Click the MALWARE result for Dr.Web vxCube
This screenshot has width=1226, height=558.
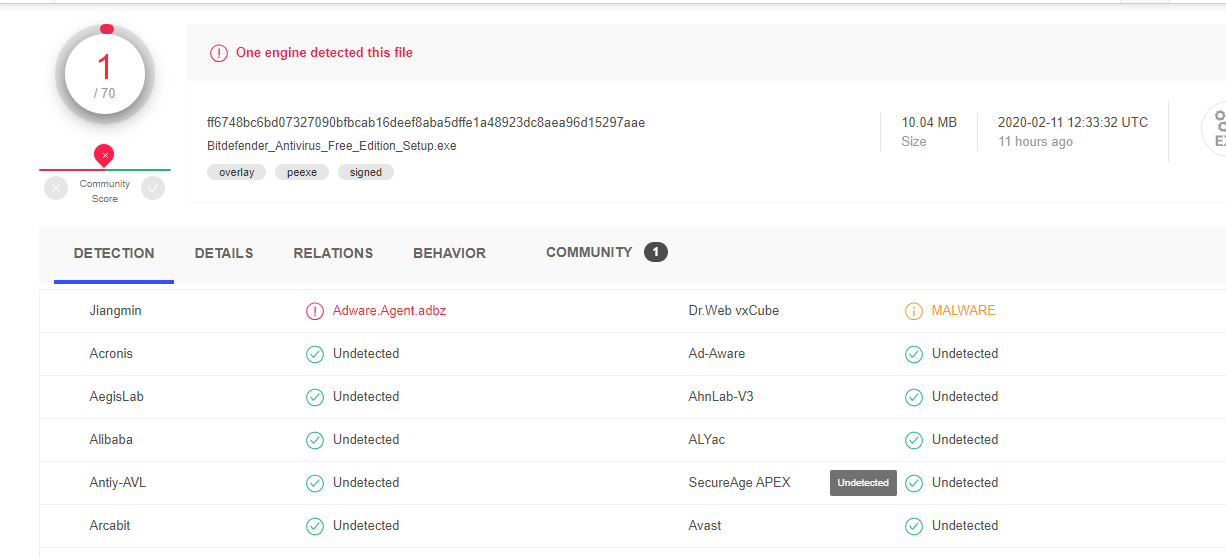(964, 311)
